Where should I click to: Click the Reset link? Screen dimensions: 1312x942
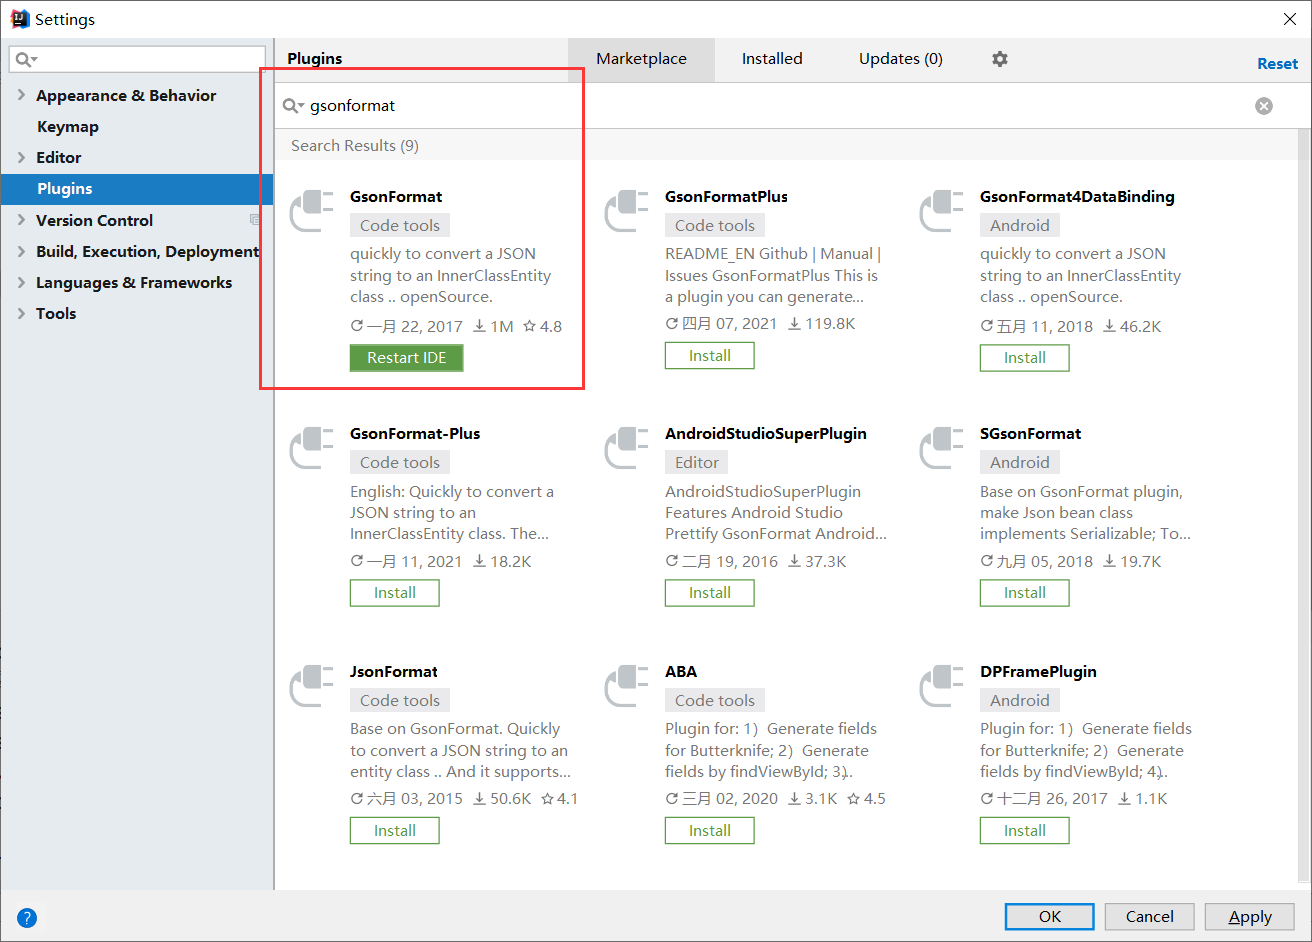pos(1277,63)
